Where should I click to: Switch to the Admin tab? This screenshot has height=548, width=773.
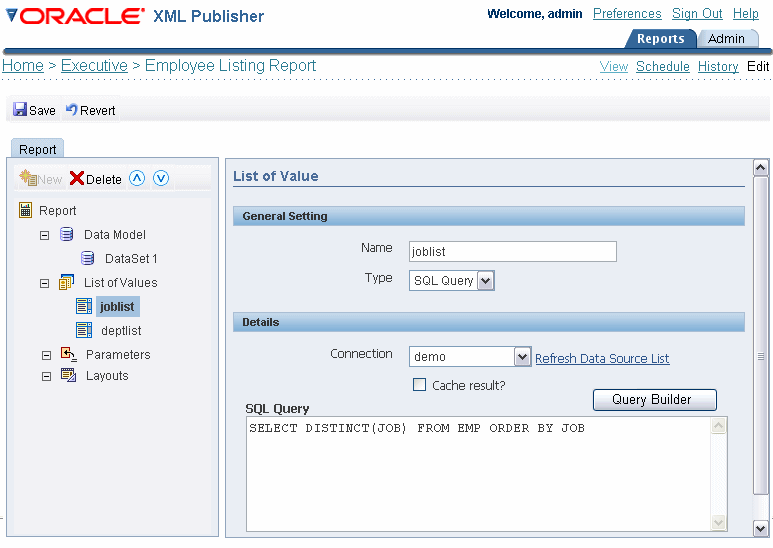coord(726,38)
